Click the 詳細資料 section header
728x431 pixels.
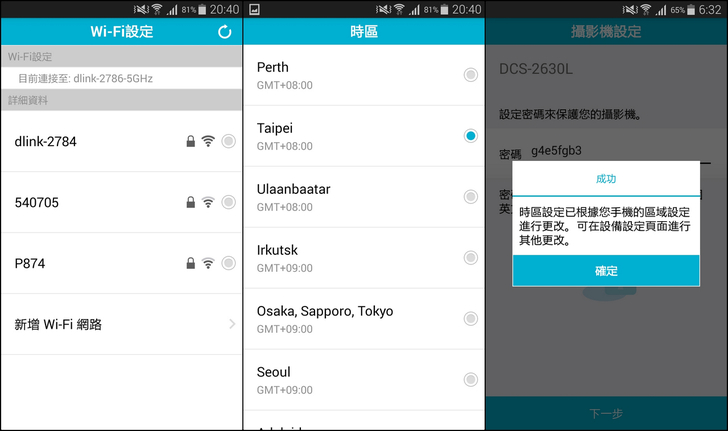pos(28,100)
